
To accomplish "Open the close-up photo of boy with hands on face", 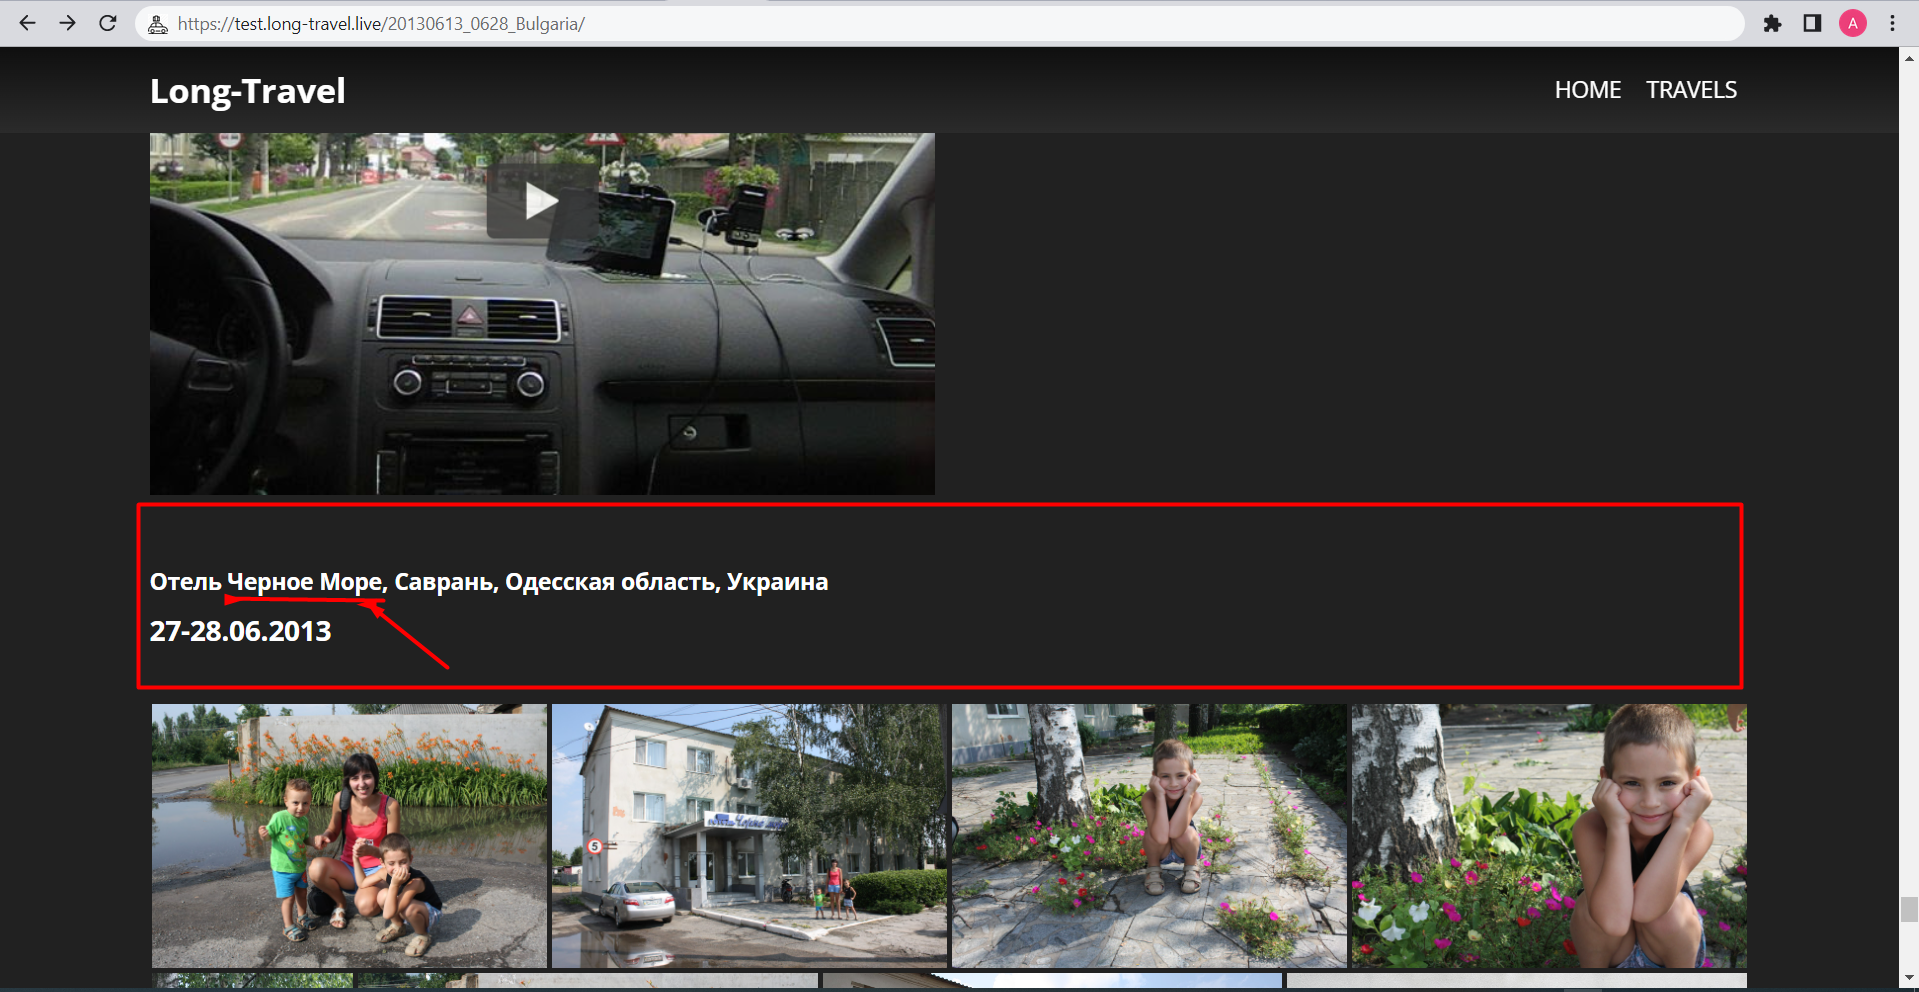I will [x=1548, y=836].
